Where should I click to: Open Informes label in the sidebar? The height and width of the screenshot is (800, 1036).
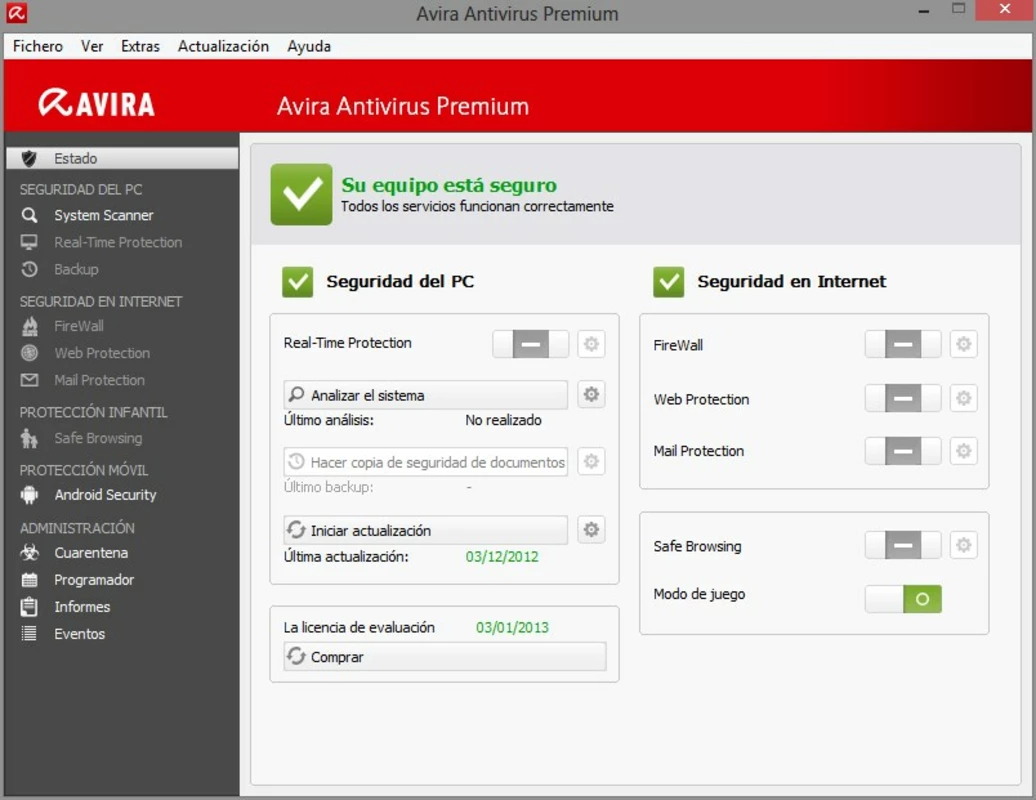(x=82, y=606)
